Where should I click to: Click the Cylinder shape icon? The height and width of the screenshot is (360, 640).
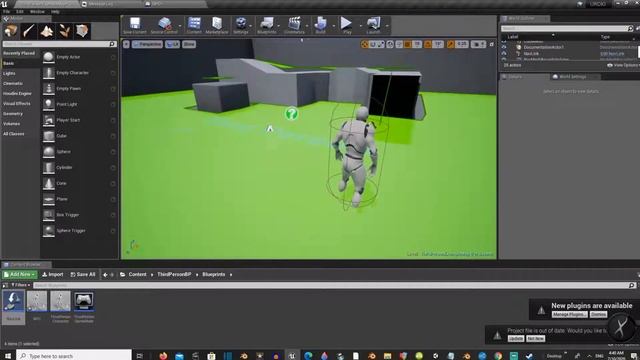49,168
